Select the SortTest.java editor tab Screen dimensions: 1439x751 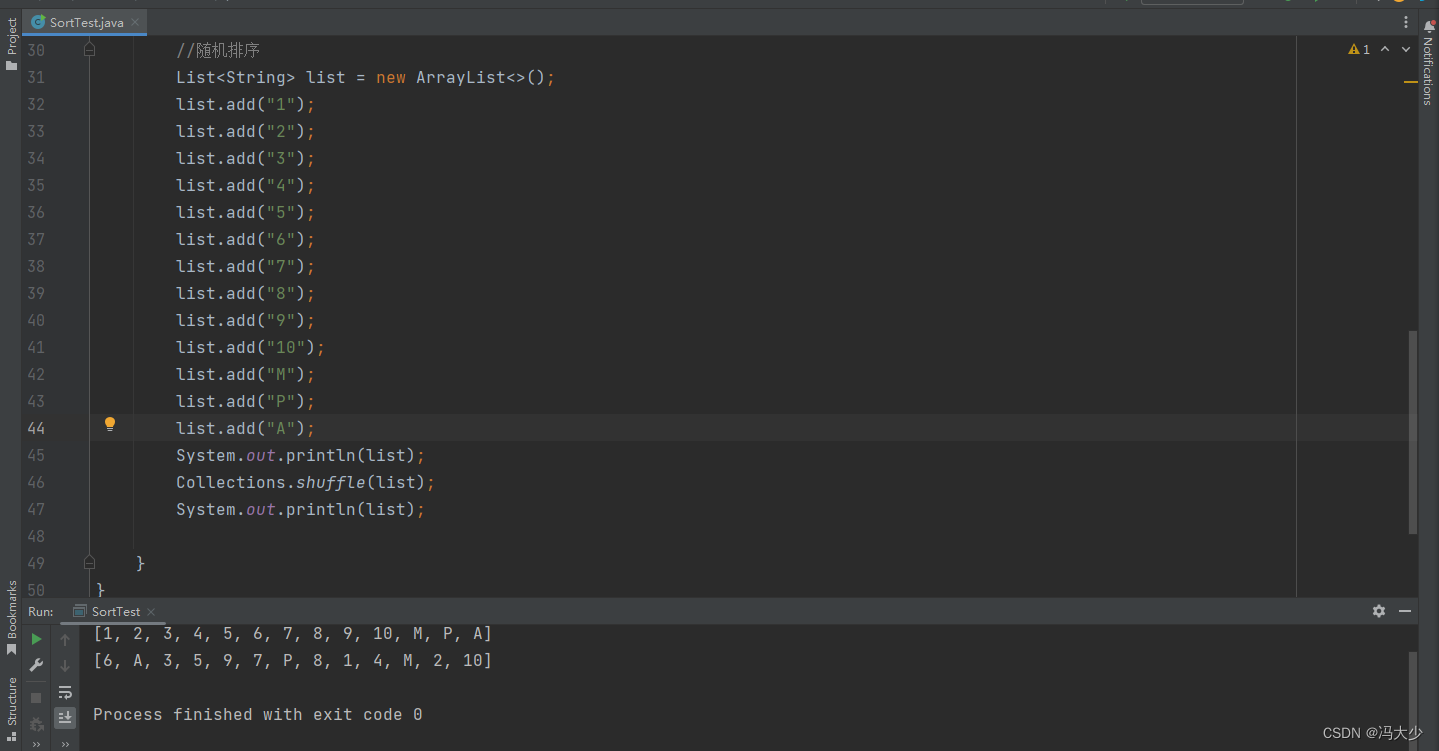point(85,22)
